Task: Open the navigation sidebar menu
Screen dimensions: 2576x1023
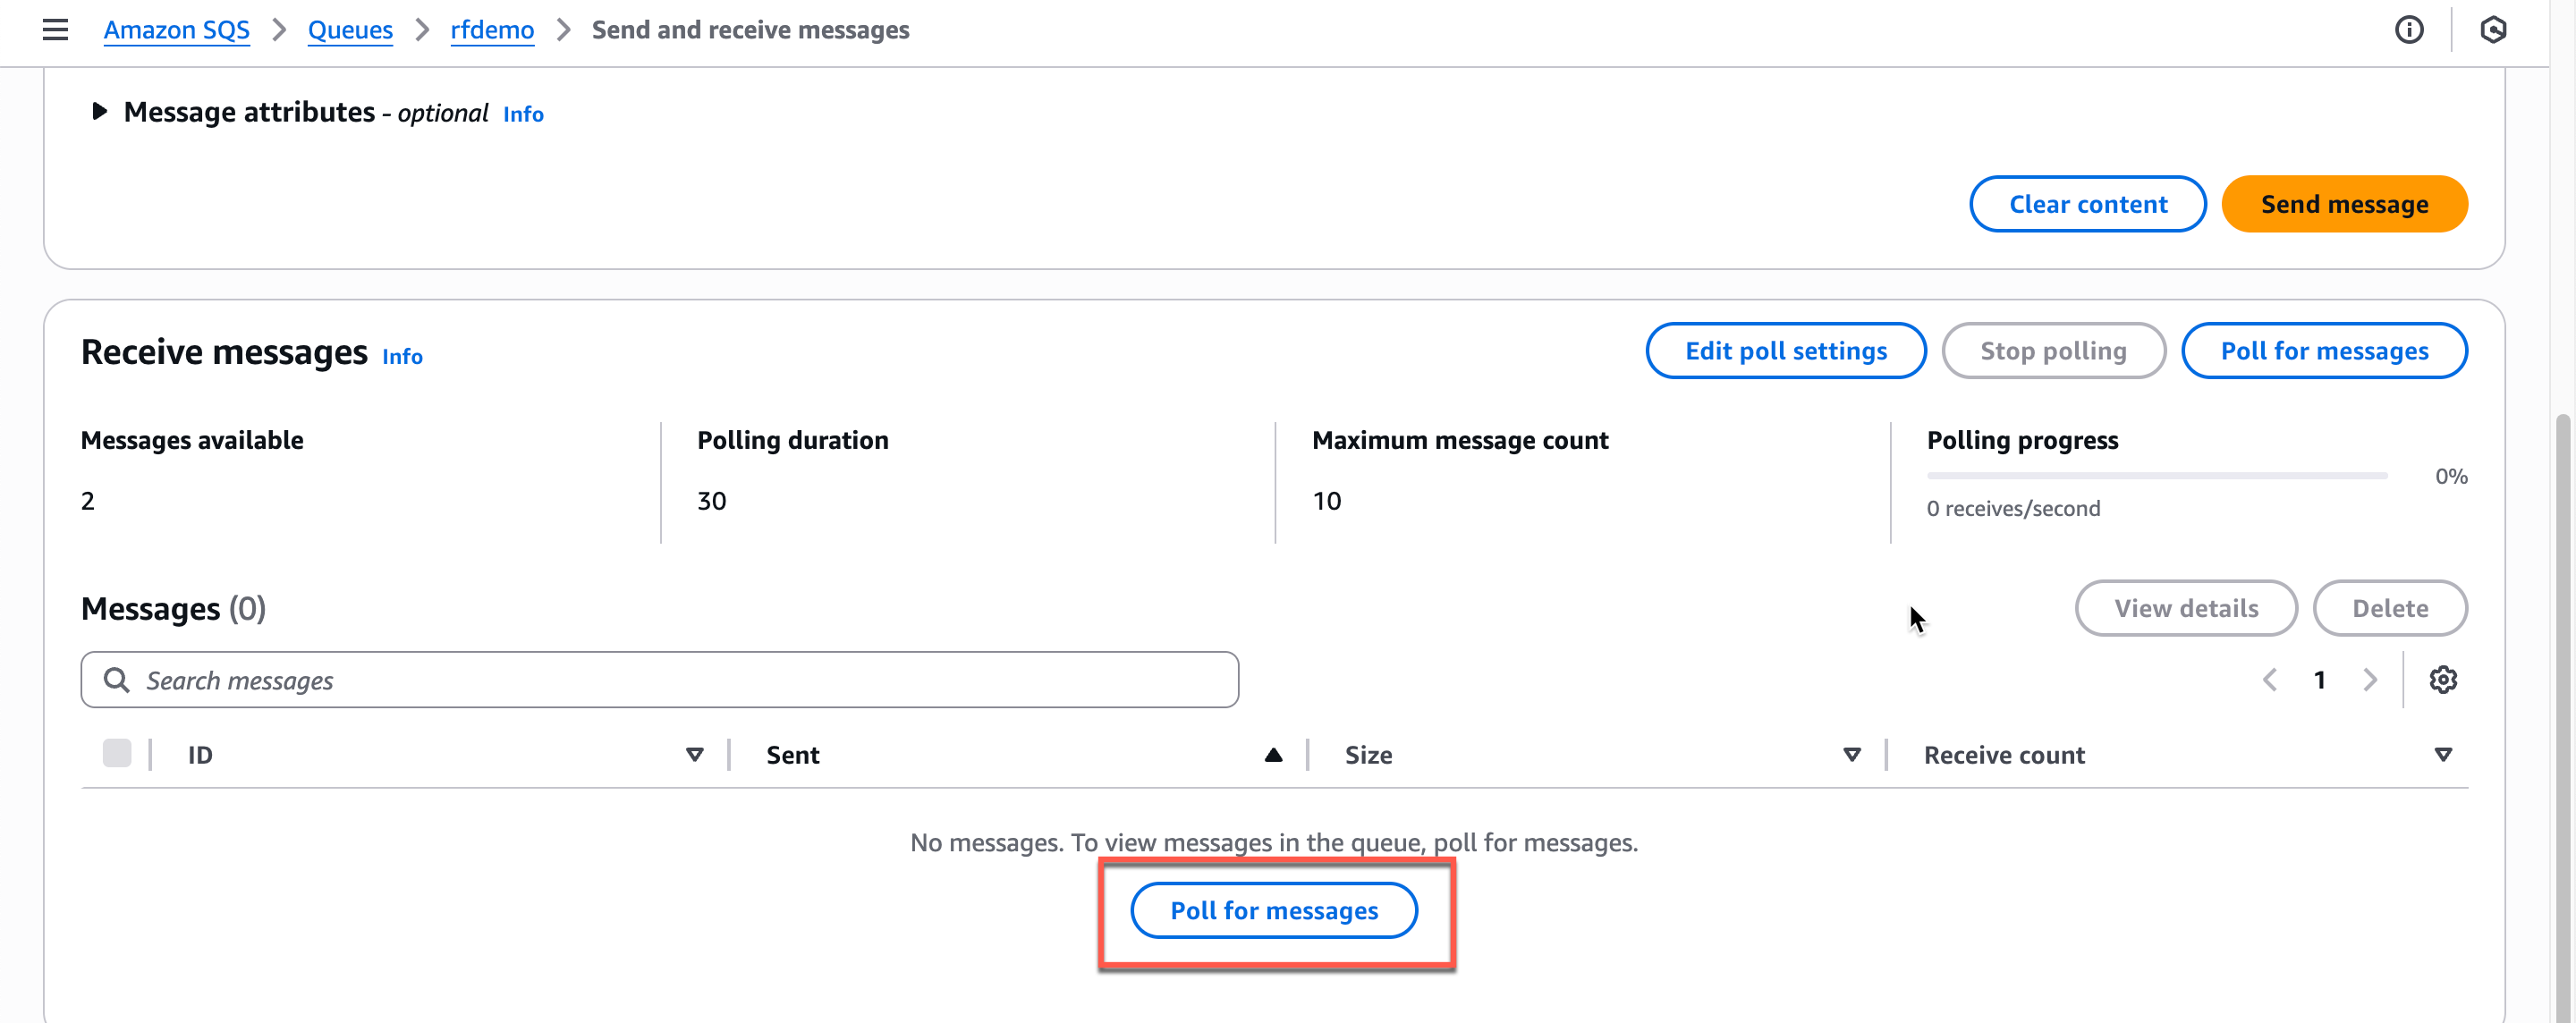Action: (54, 30)
